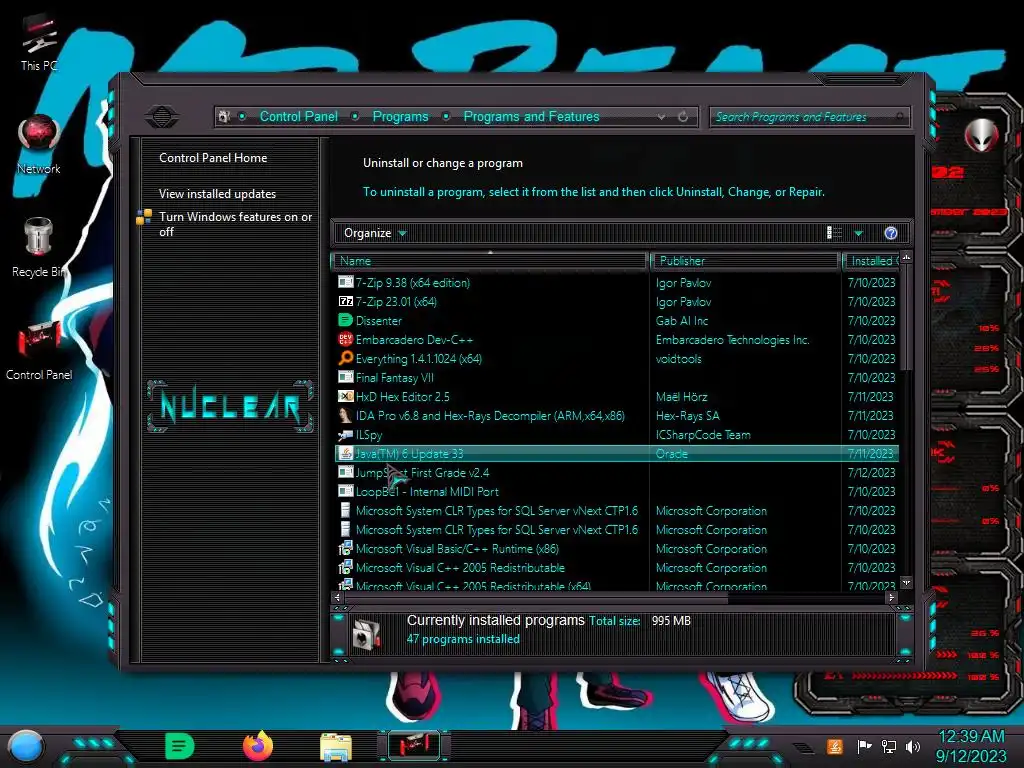Screen dimensions: 1024x768
Task: Click the Start orb on taskbar
Action: 25,746
